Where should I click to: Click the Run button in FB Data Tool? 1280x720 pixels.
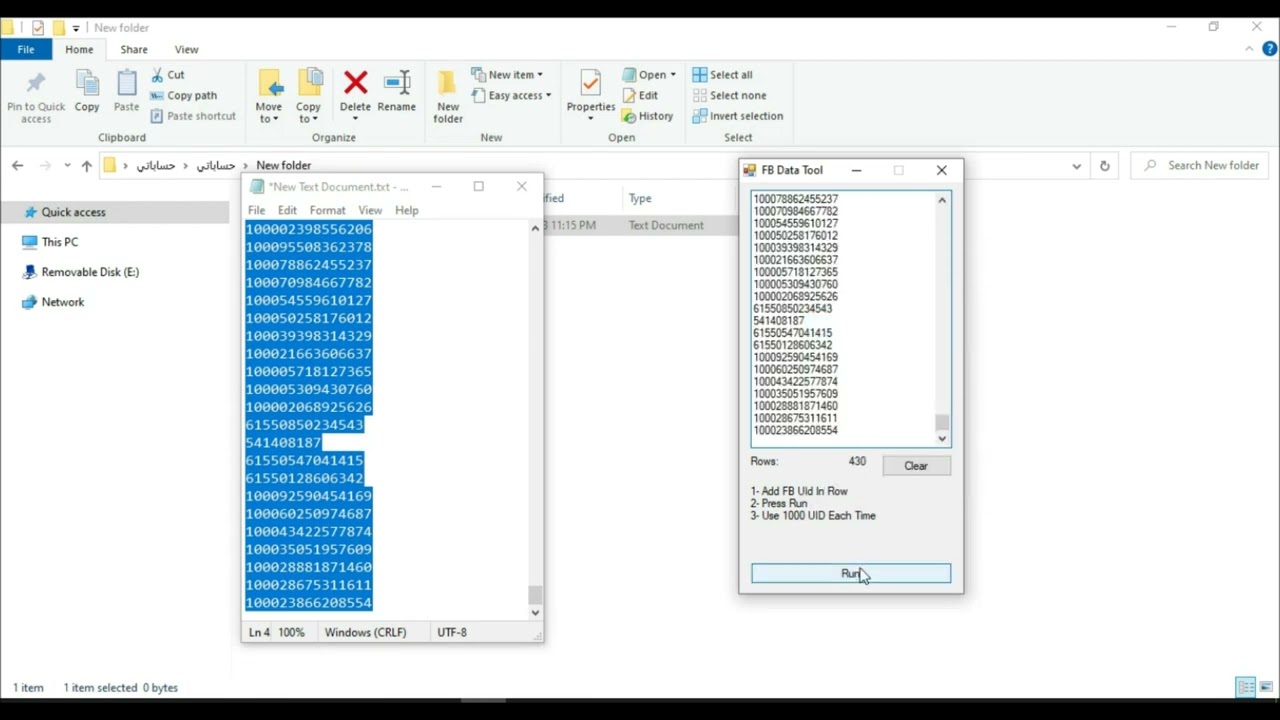coord(851,573)
